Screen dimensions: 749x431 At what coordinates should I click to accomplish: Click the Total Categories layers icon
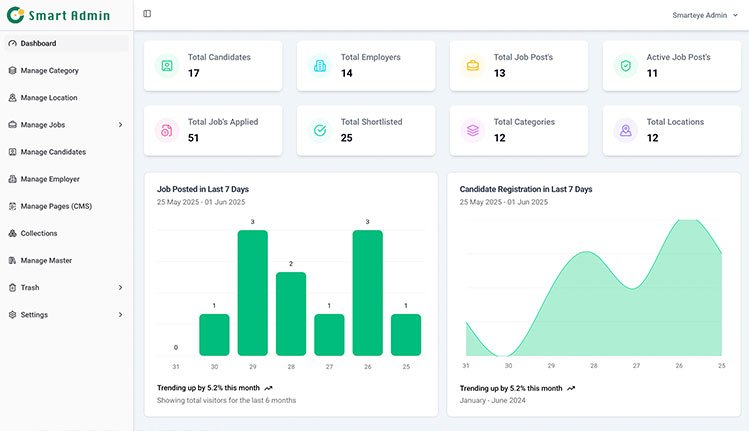tap(473, 130)
